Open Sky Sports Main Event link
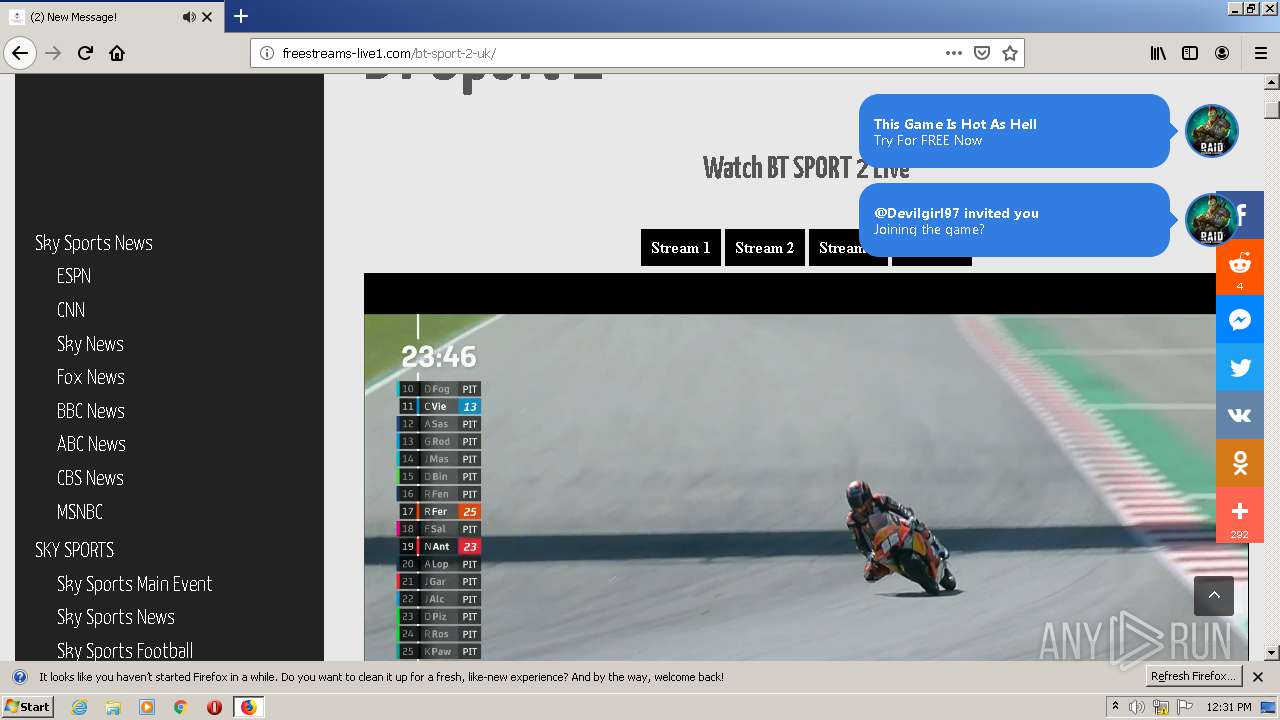1280x720 pixels. 135,584
